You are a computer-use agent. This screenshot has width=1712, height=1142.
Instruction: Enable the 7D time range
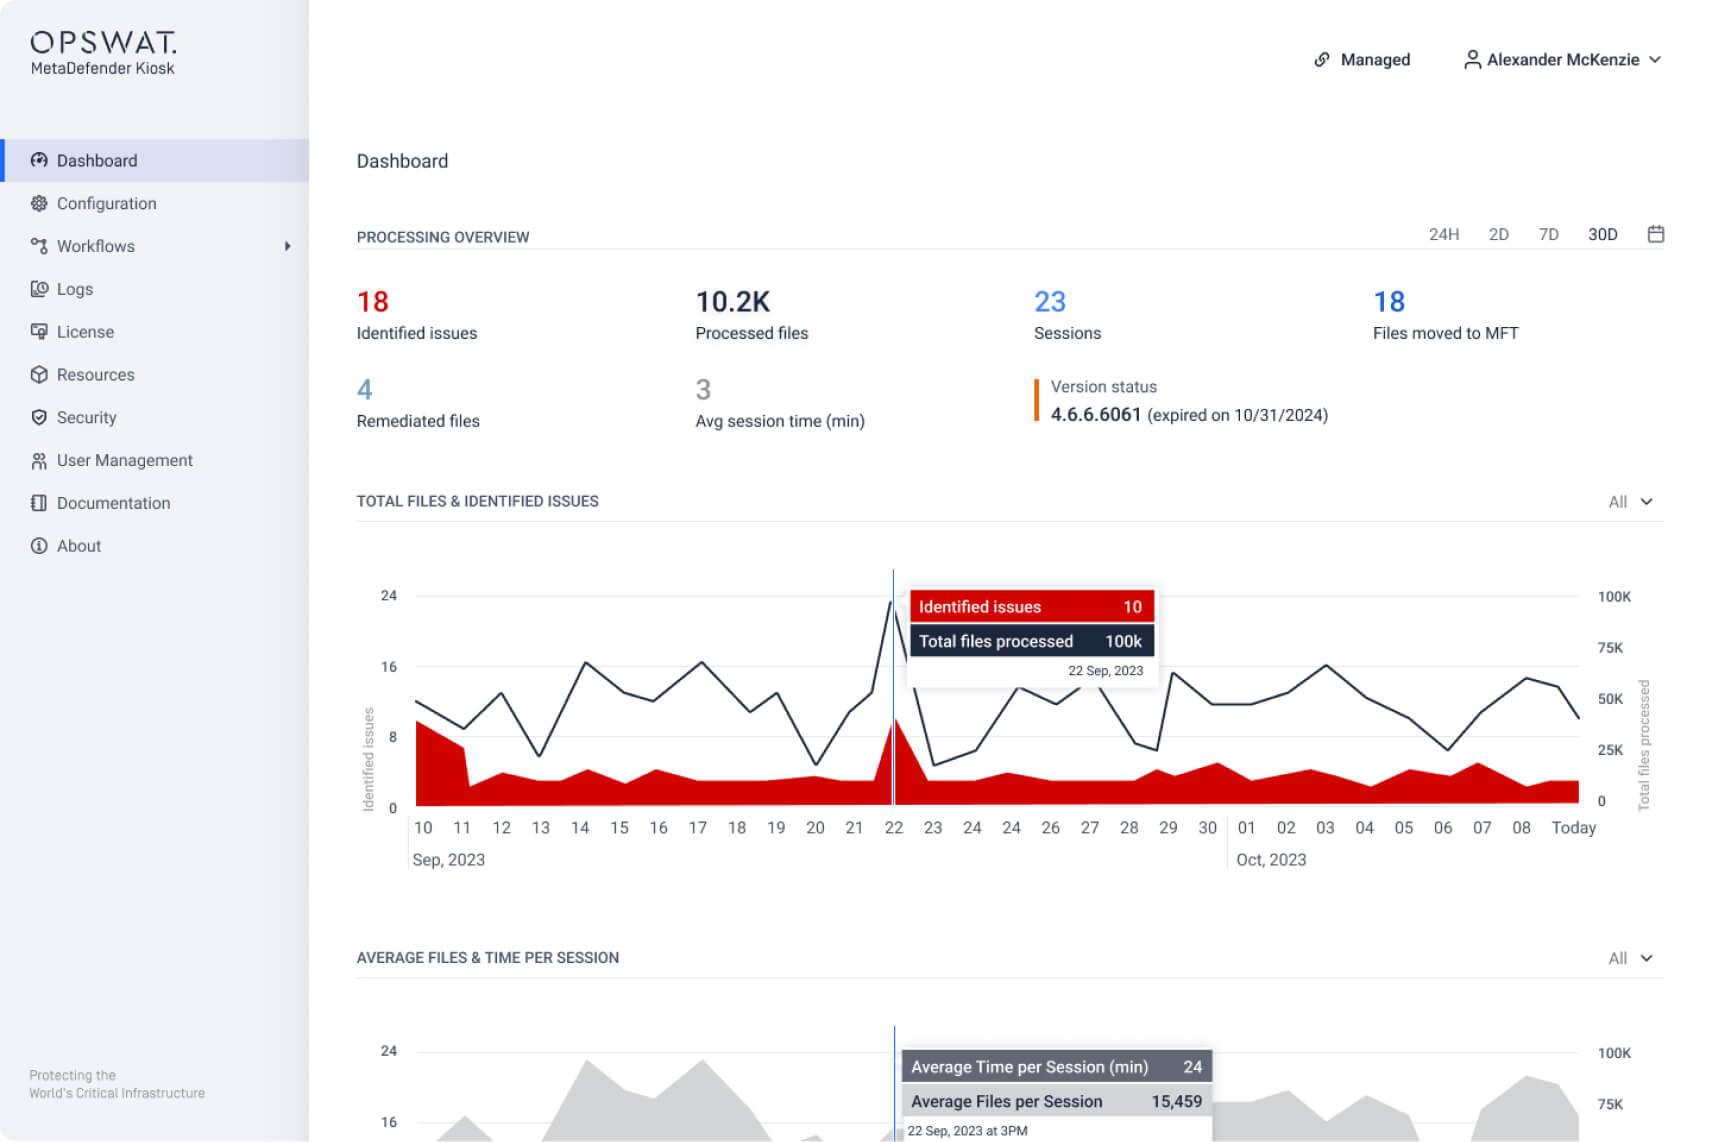(1548, 234)
